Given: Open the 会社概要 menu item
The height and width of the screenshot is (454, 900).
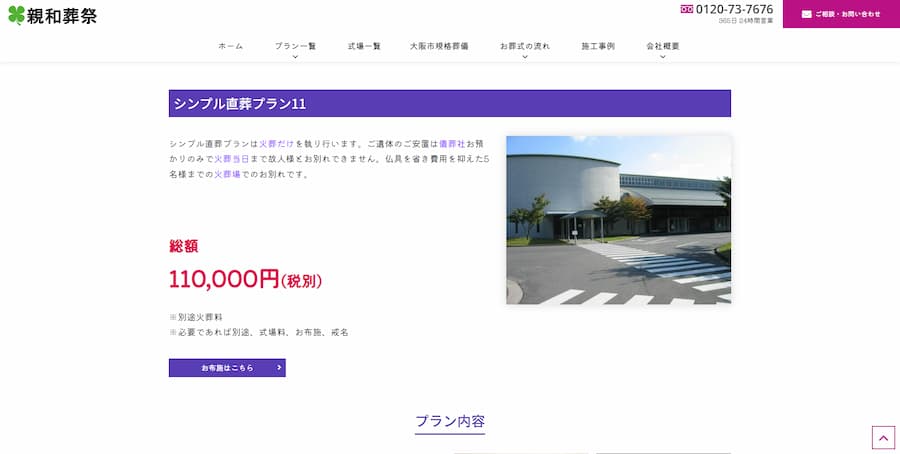Looking at the screenshot, I should [662, 46].
